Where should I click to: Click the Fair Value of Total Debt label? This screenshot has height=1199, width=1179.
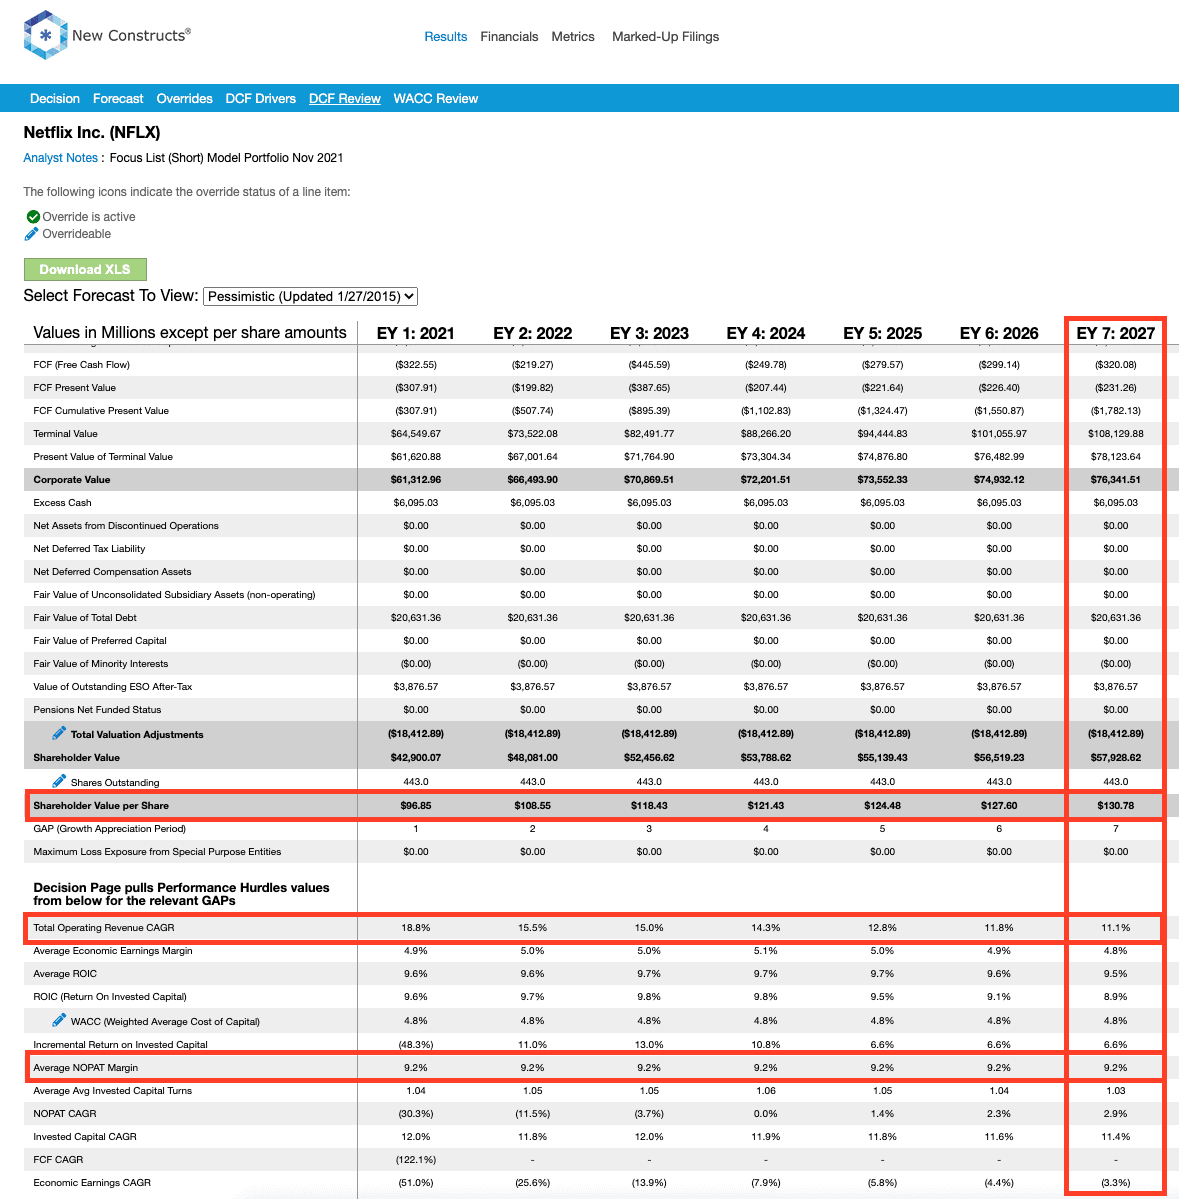click(x=85, y=617)
